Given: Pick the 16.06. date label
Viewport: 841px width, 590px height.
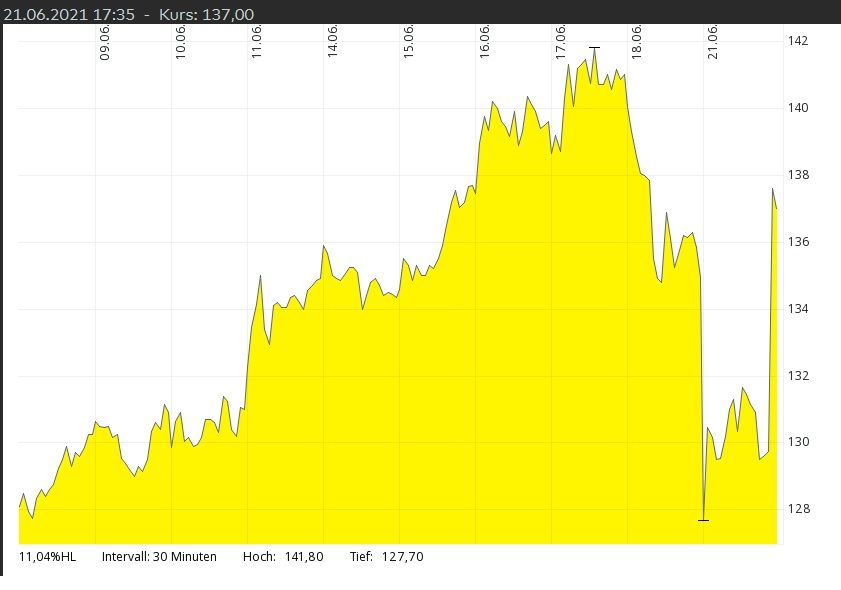Looking at the screenshot, I should 485,43.
